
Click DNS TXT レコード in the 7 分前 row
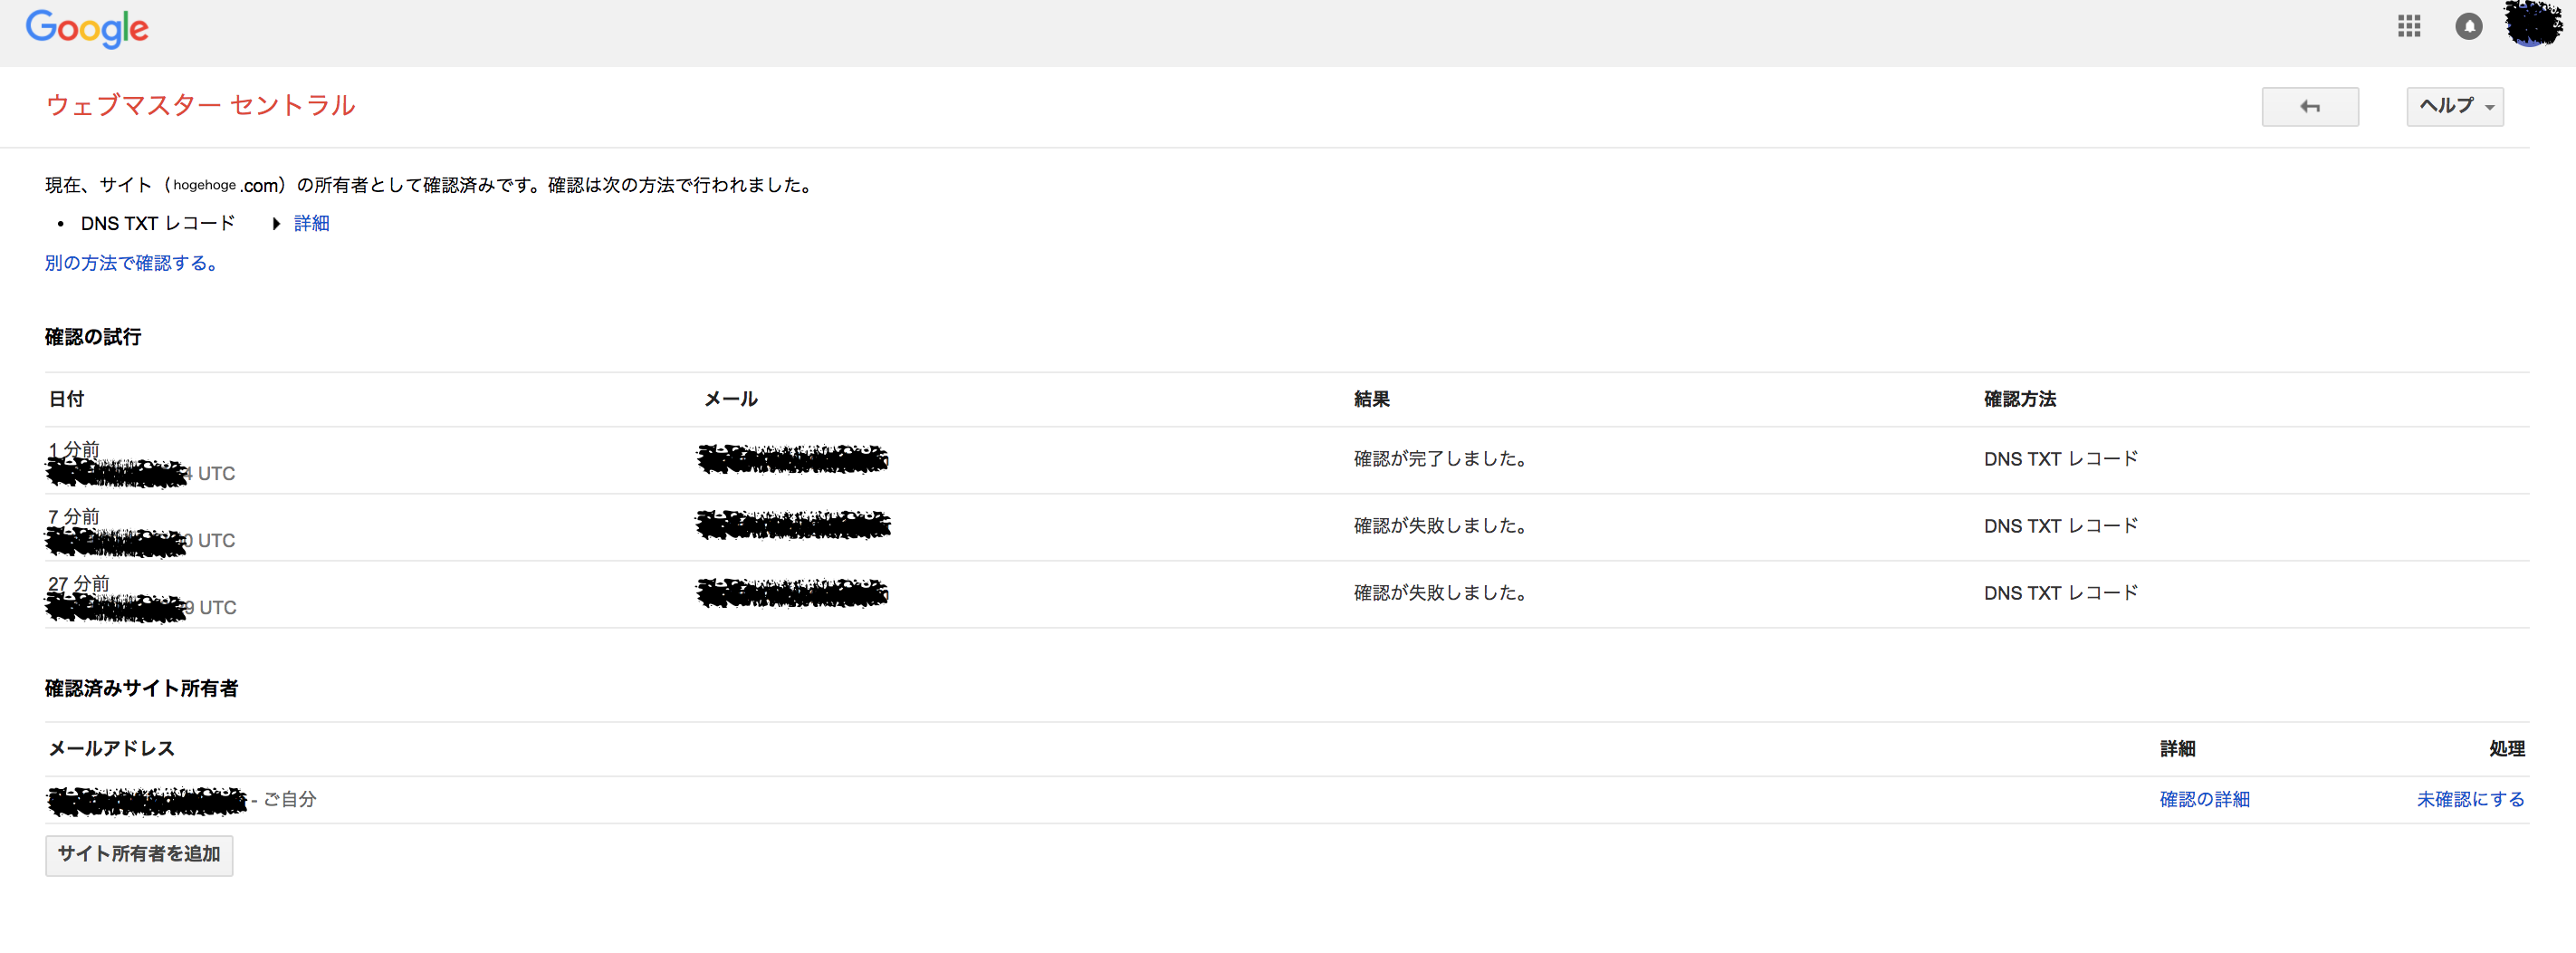(x=2061, y=526)
